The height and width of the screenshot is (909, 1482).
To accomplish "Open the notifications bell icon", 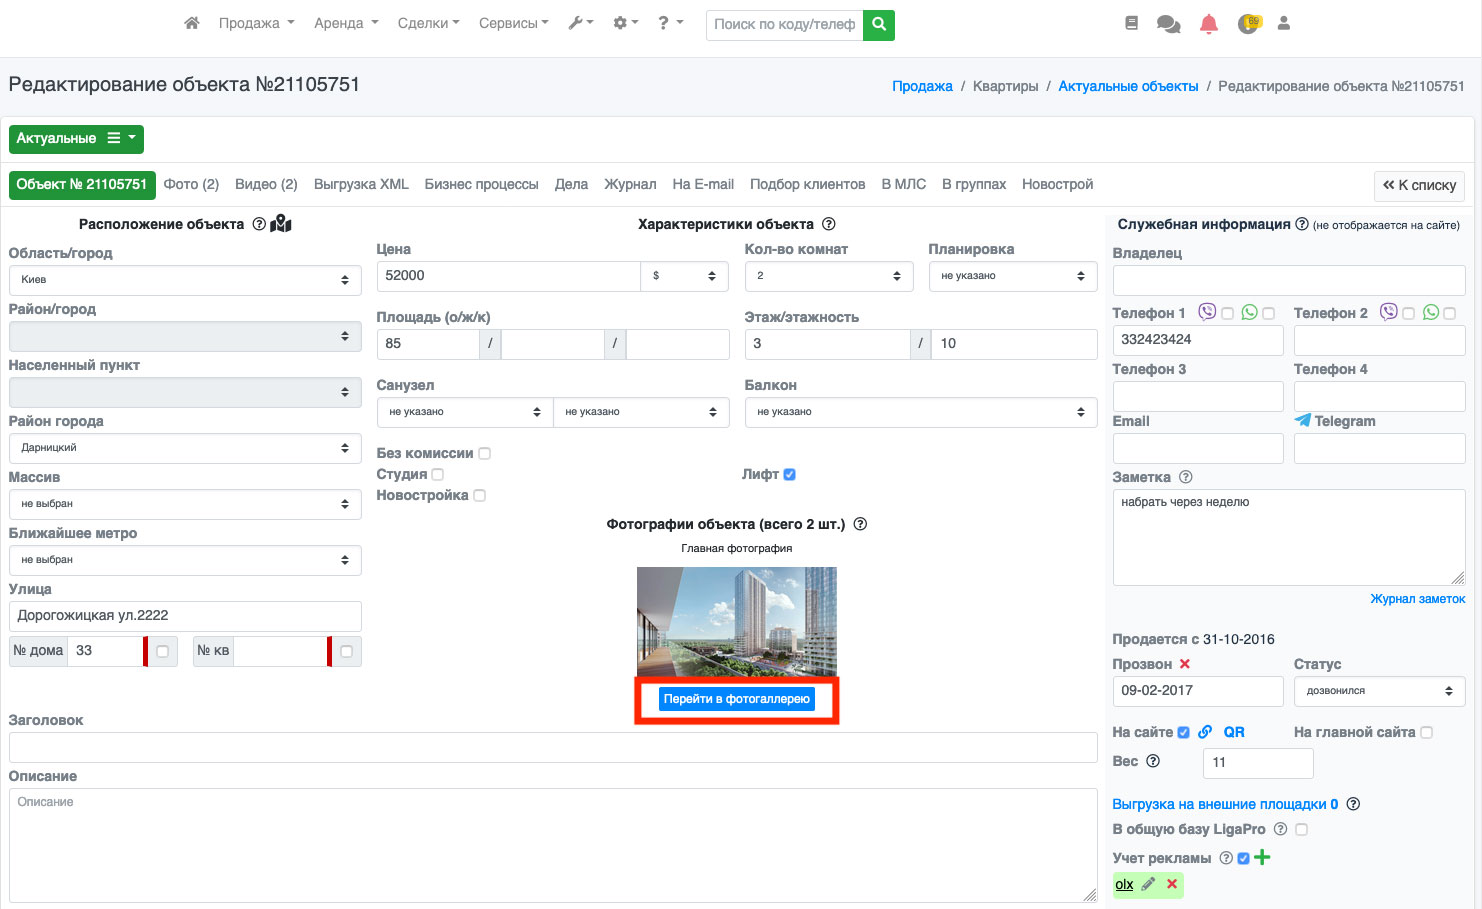I will click(1208, 24).
